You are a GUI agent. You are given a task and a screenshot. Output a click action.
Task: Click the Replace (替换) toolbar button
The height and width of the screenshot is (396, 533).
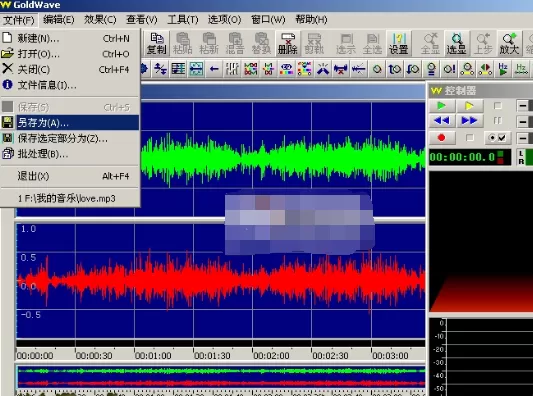261,43
